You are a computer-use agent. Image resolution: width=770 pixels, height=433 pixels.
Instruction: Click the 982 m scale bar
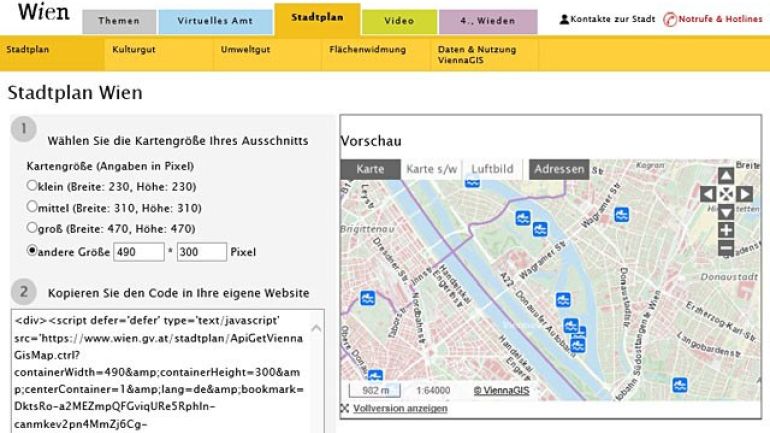pyautogui.click(x=375, y=391)
